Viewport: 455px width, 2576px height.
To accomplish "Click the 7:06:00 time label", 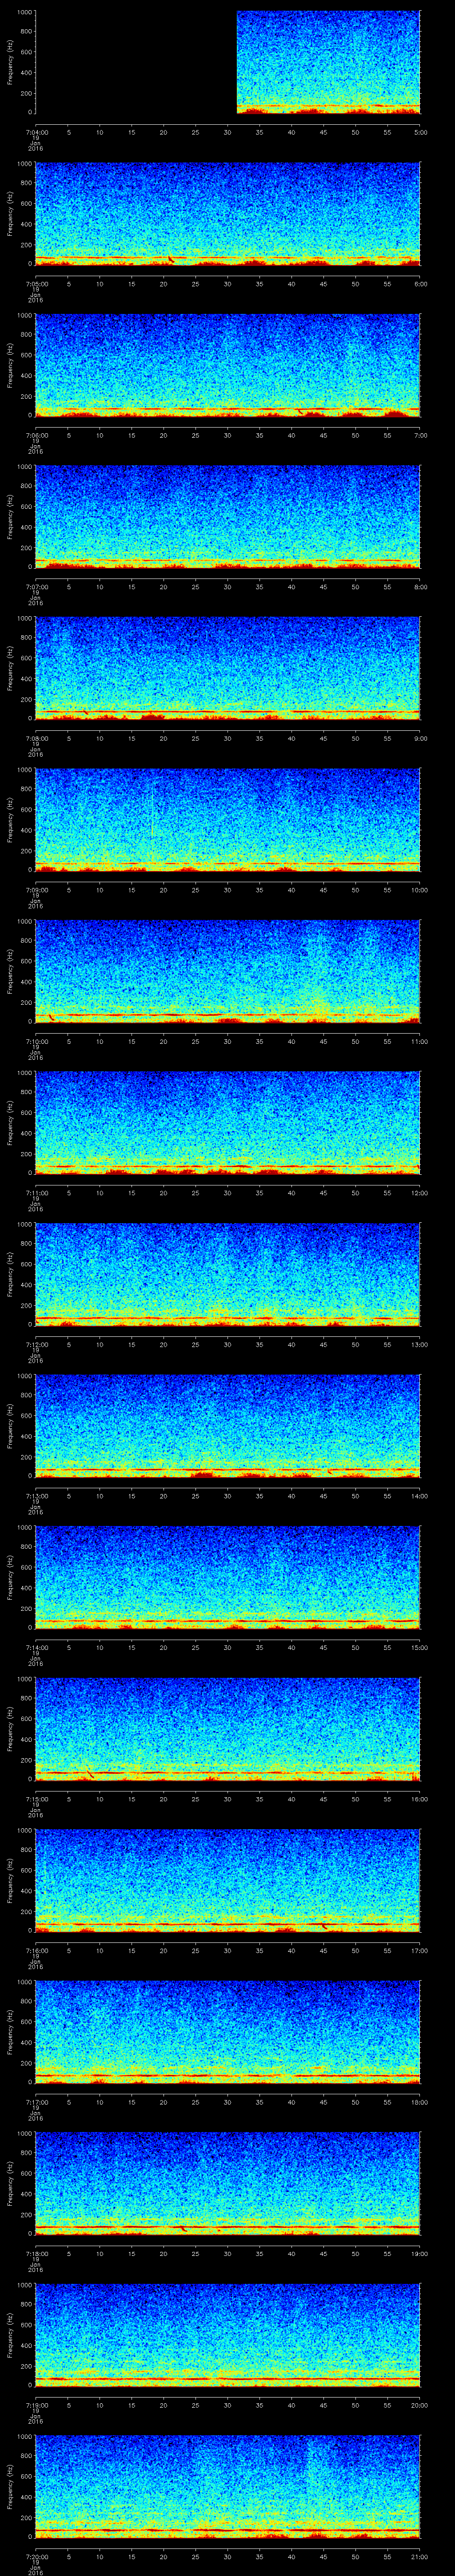I will [x=36, y=435].
